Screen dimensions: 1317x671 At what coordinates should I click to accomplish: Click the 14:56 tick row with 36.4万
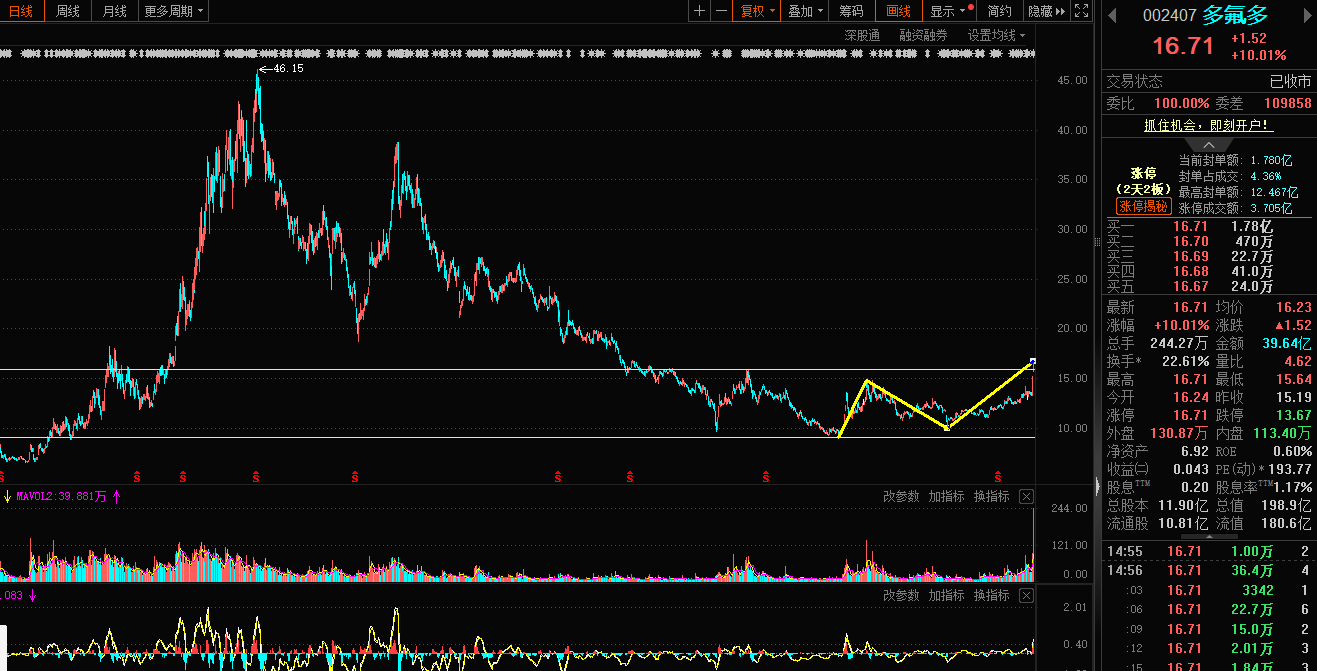pos(1208,570)
